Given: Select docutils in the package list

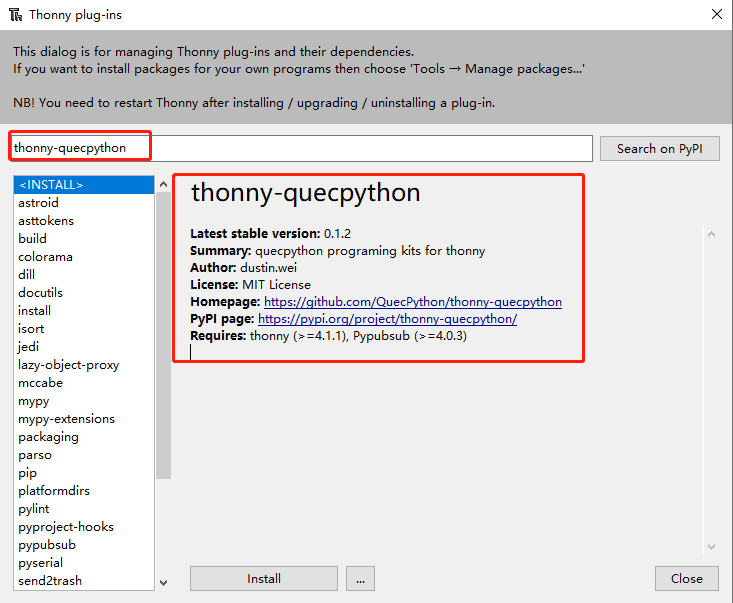Looking at the screenshot, I should 84,293.
